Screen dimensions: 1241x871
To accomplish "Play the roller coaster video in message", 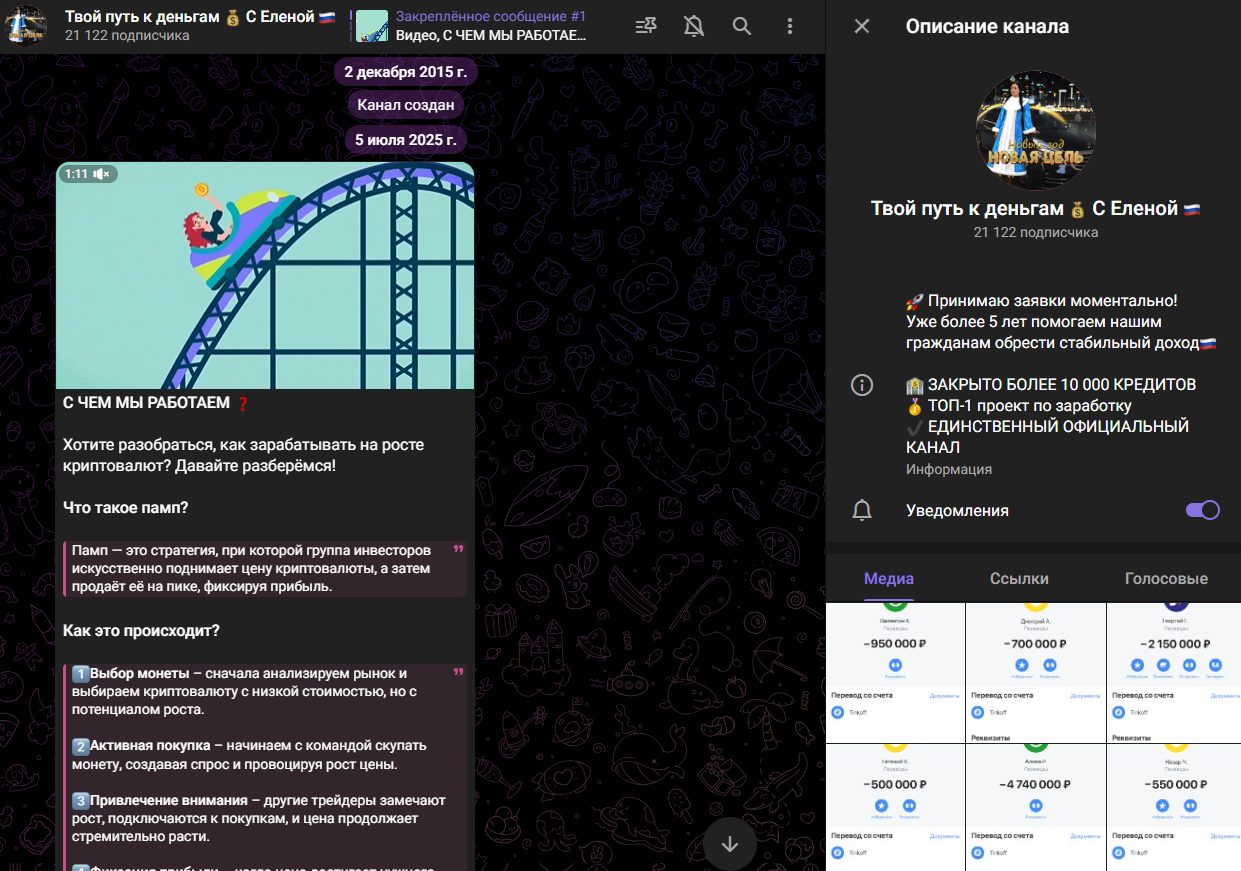I will [265, 276].
